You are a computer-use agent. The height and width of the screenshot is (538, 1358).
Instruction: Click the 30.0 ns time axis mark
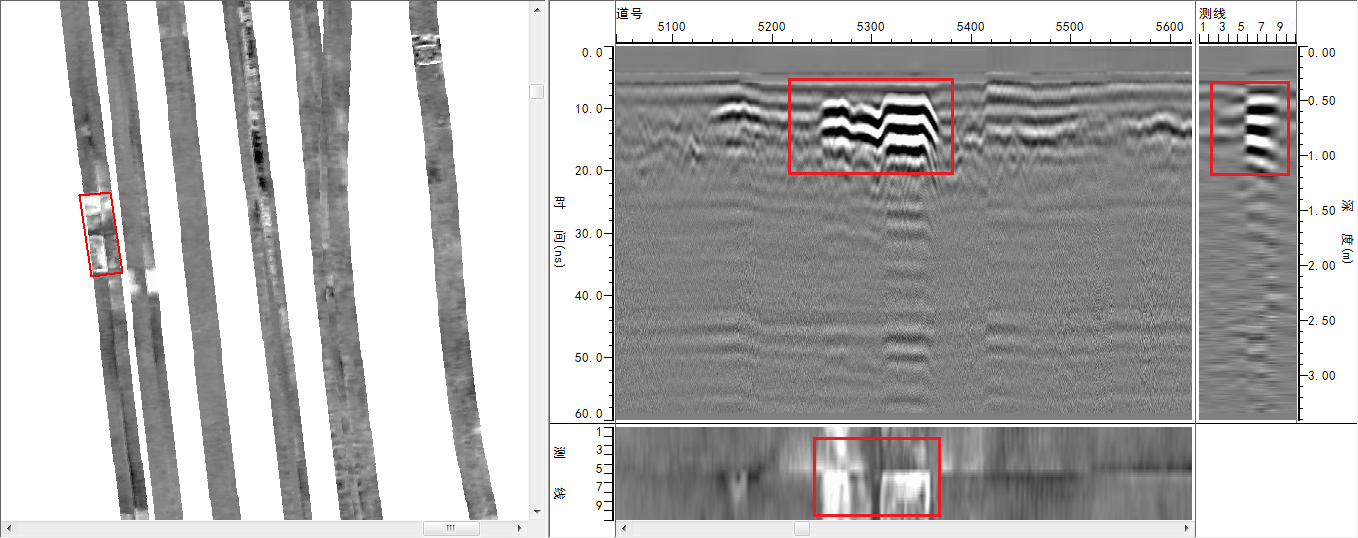point(594,233)
